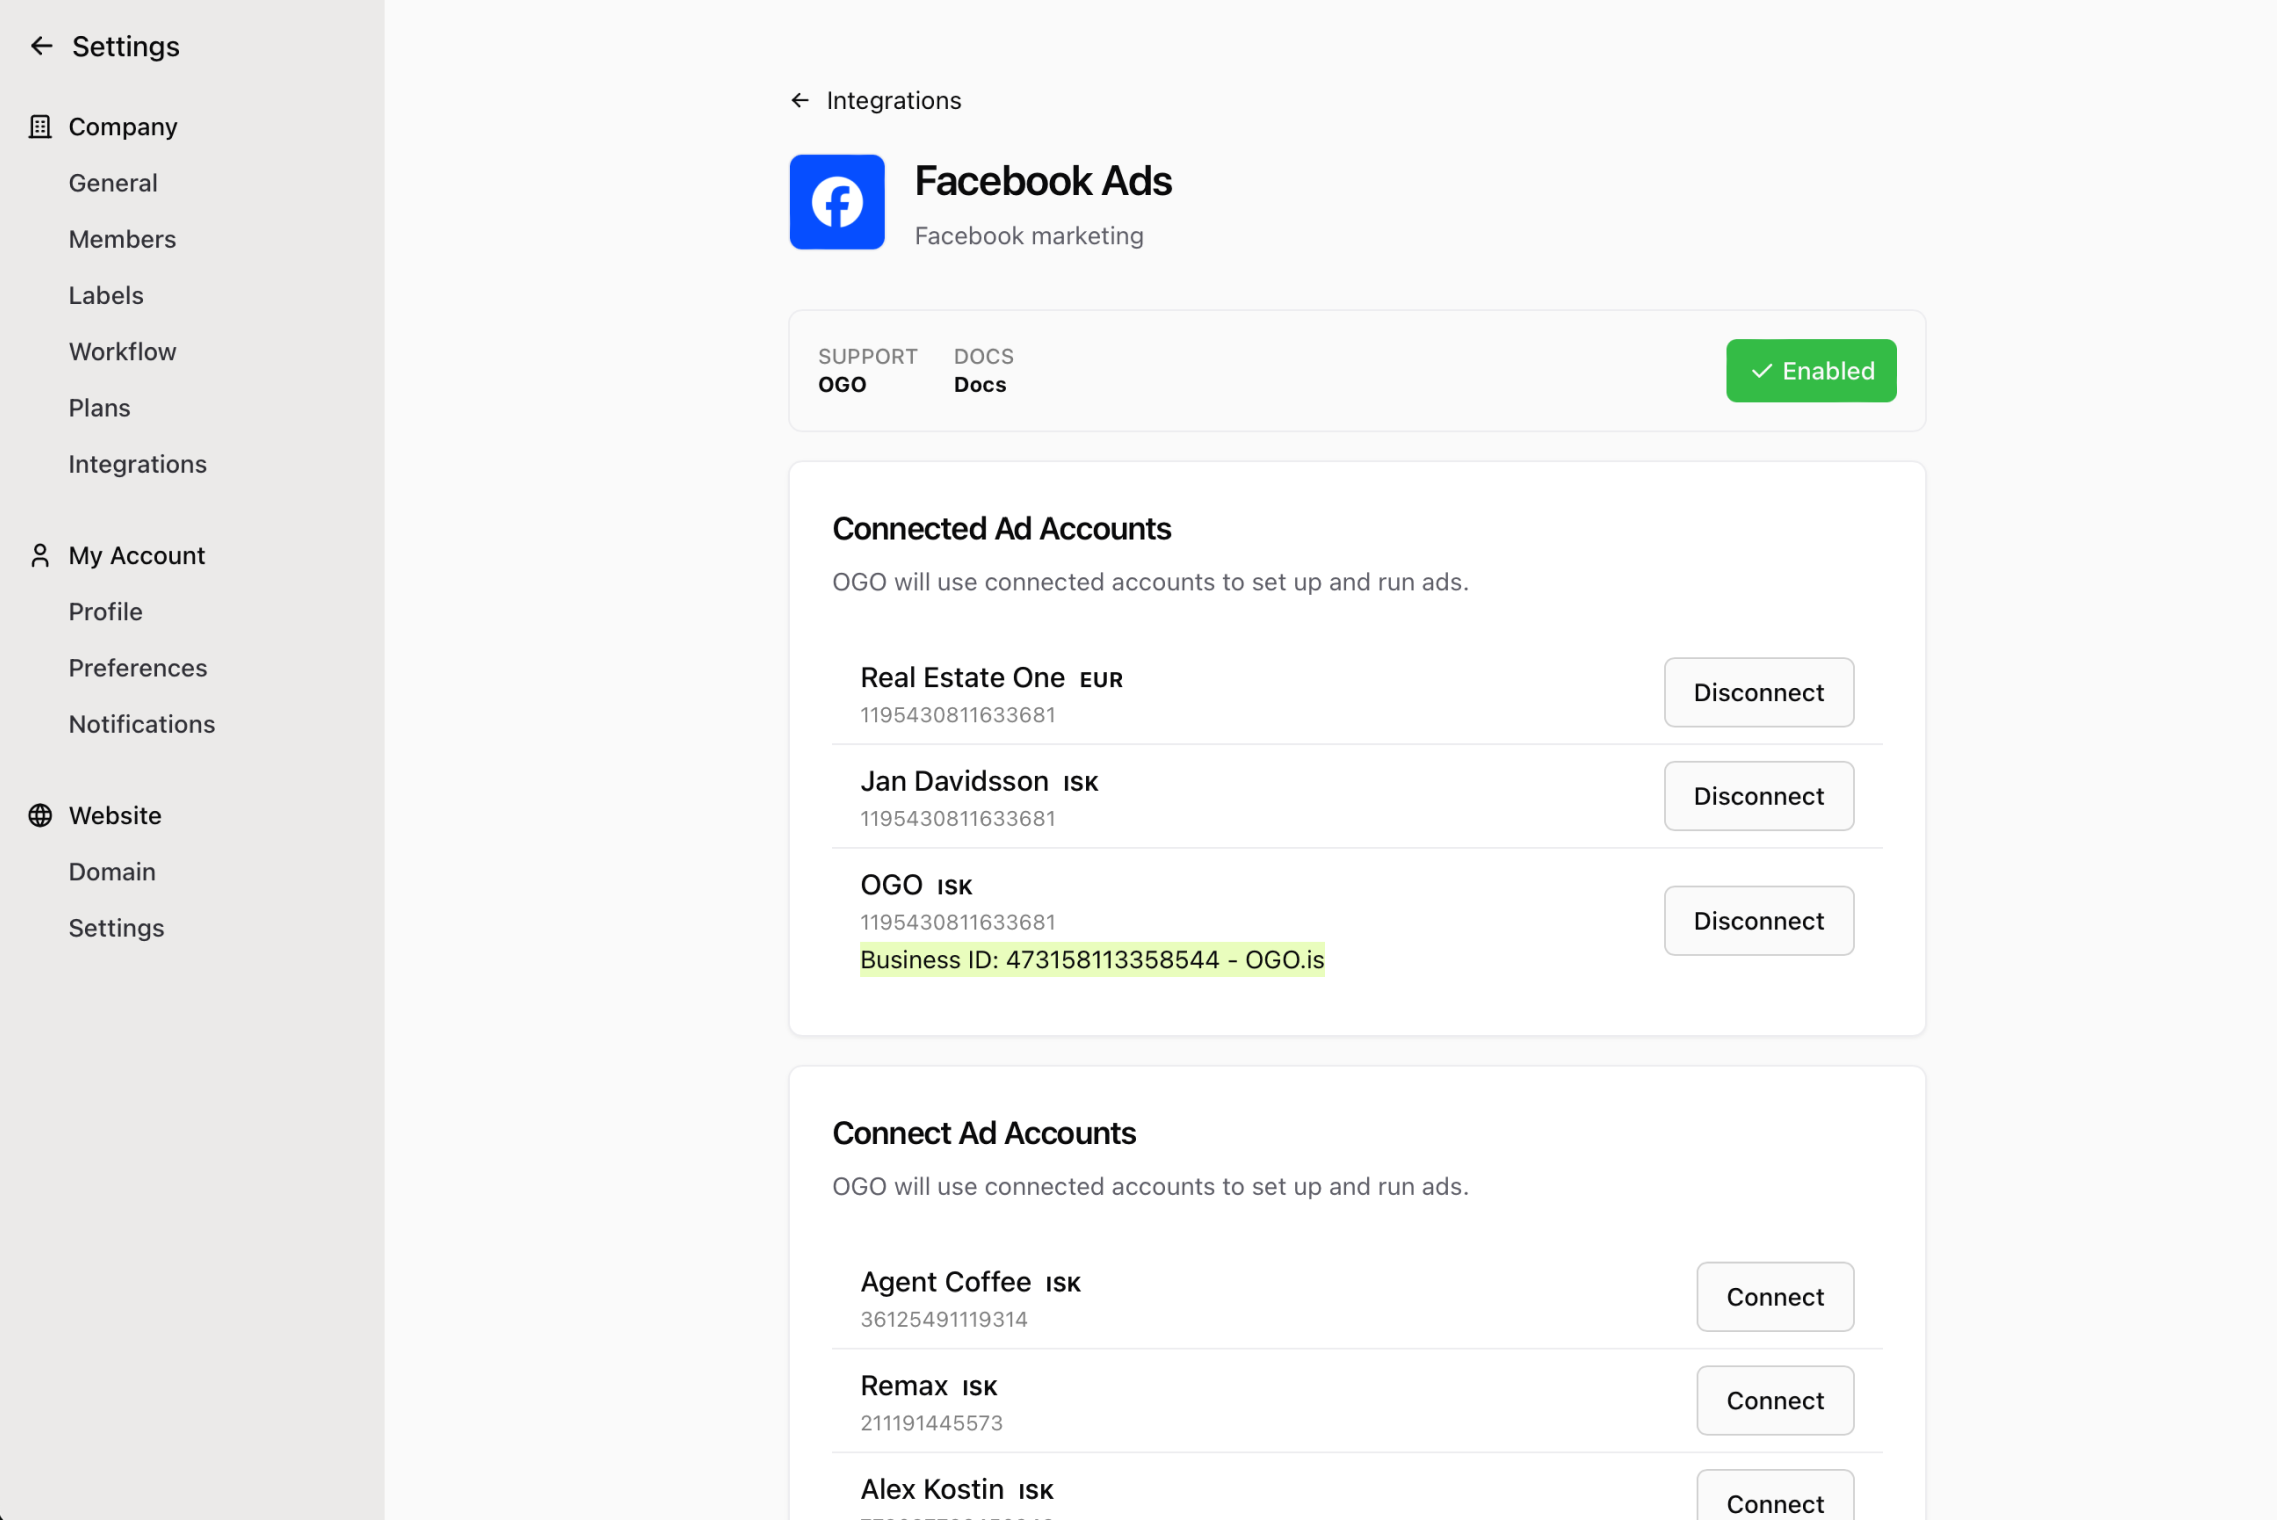Disconnect the Real Estate One ad account
The height and width of the screenshot is (1520, 2277).
(1758, 692)
